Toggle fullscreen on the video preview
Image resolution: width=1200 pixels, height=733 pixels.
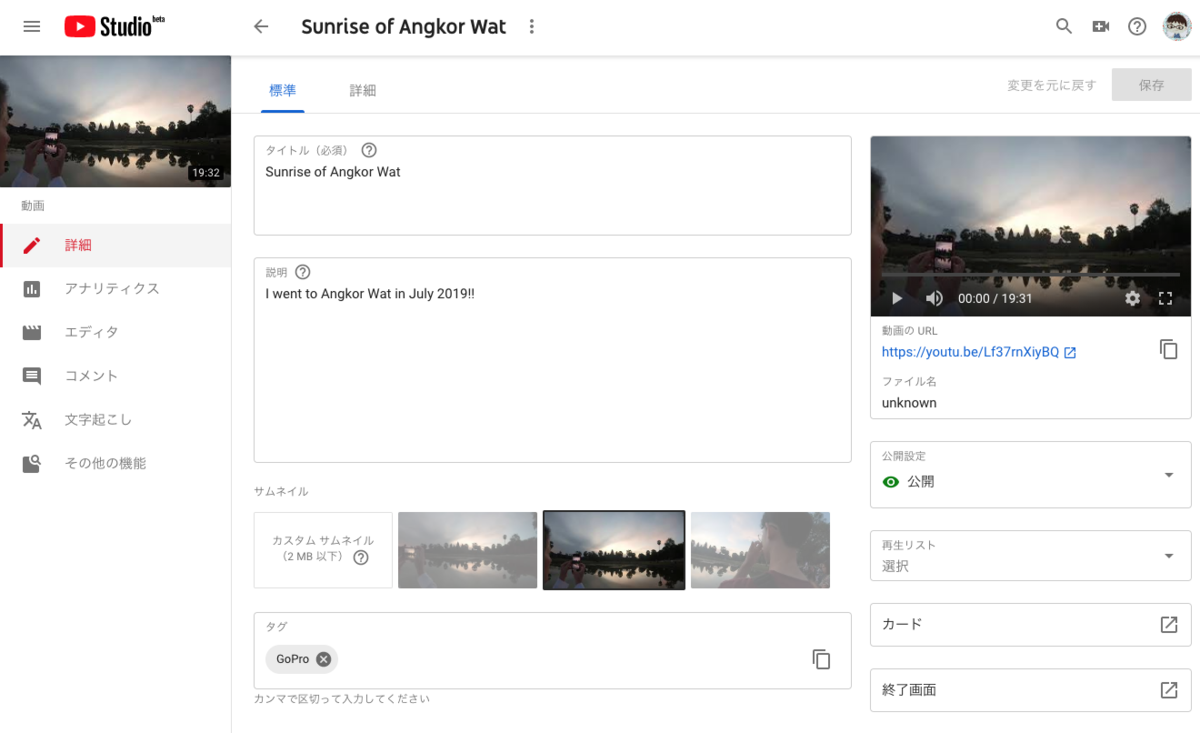pos(1164,298)
